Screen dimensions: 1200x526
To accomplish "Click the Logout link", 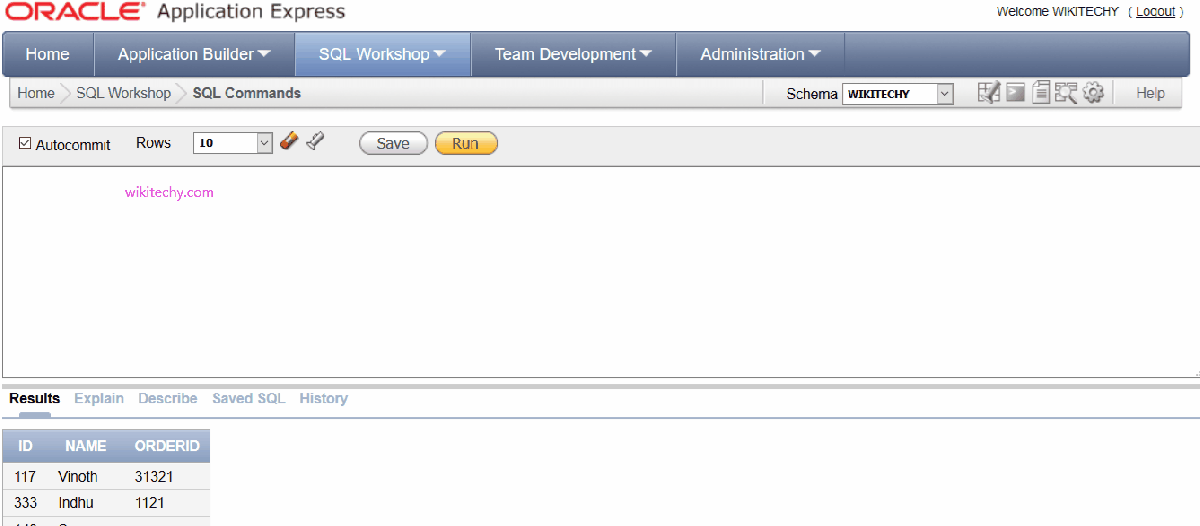I will point(1155,11).
